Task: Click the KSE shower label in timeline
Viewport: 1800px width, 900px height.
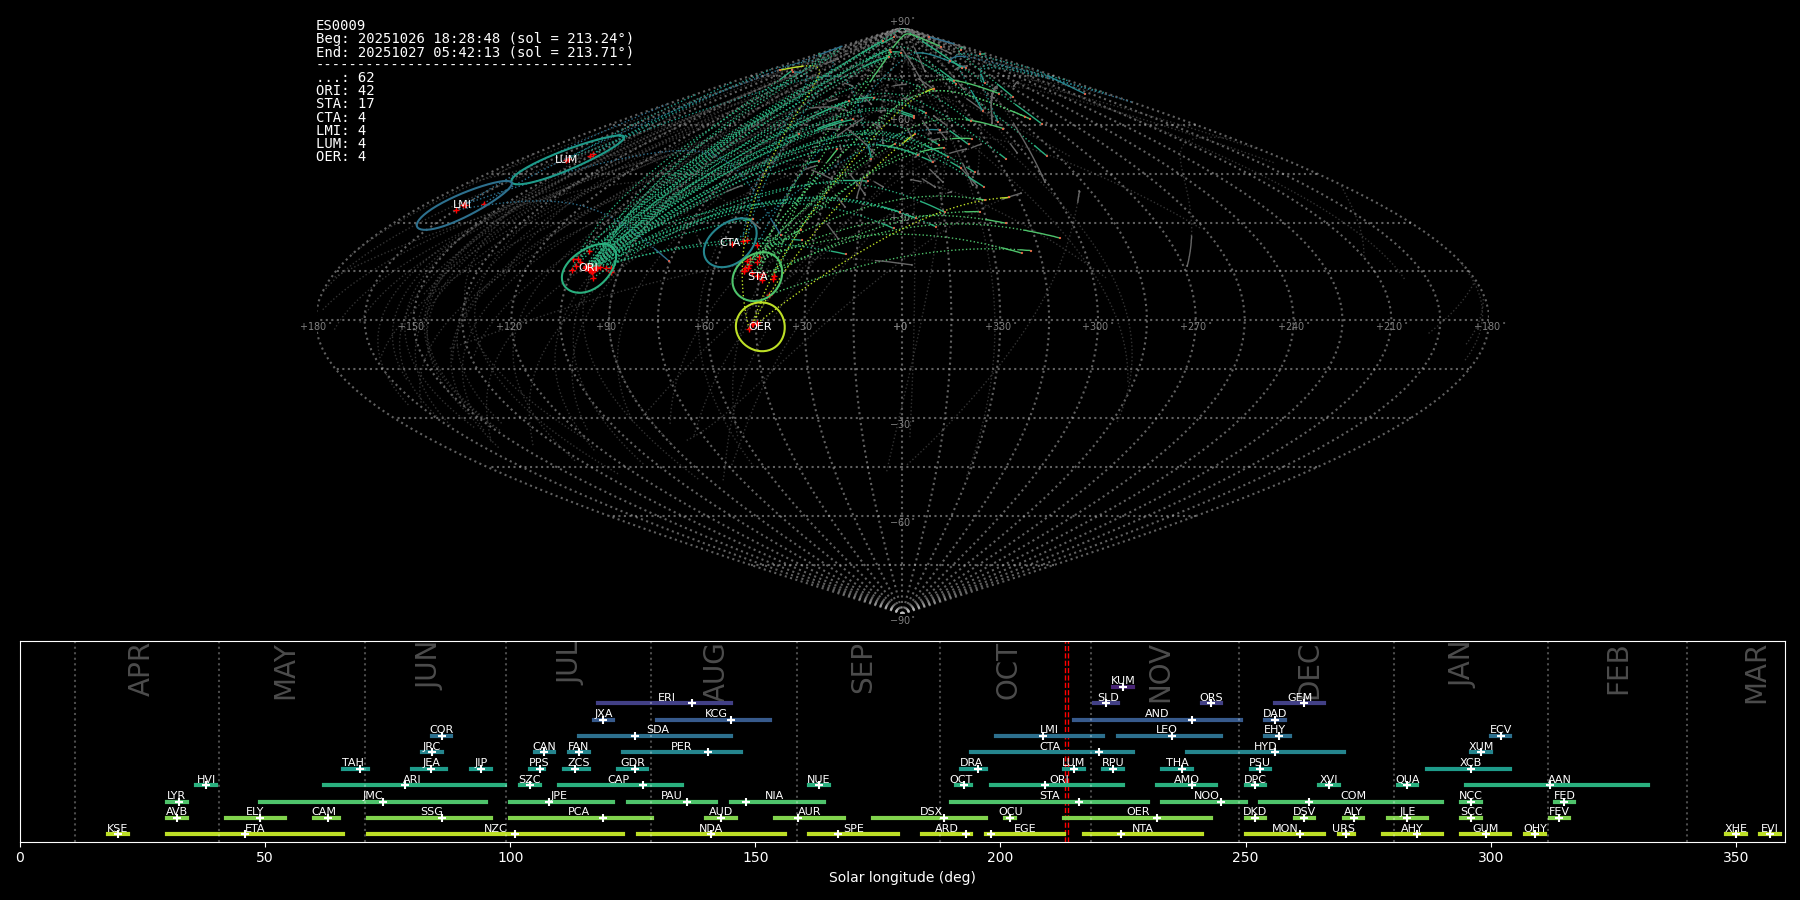Action: pos(117,829)
